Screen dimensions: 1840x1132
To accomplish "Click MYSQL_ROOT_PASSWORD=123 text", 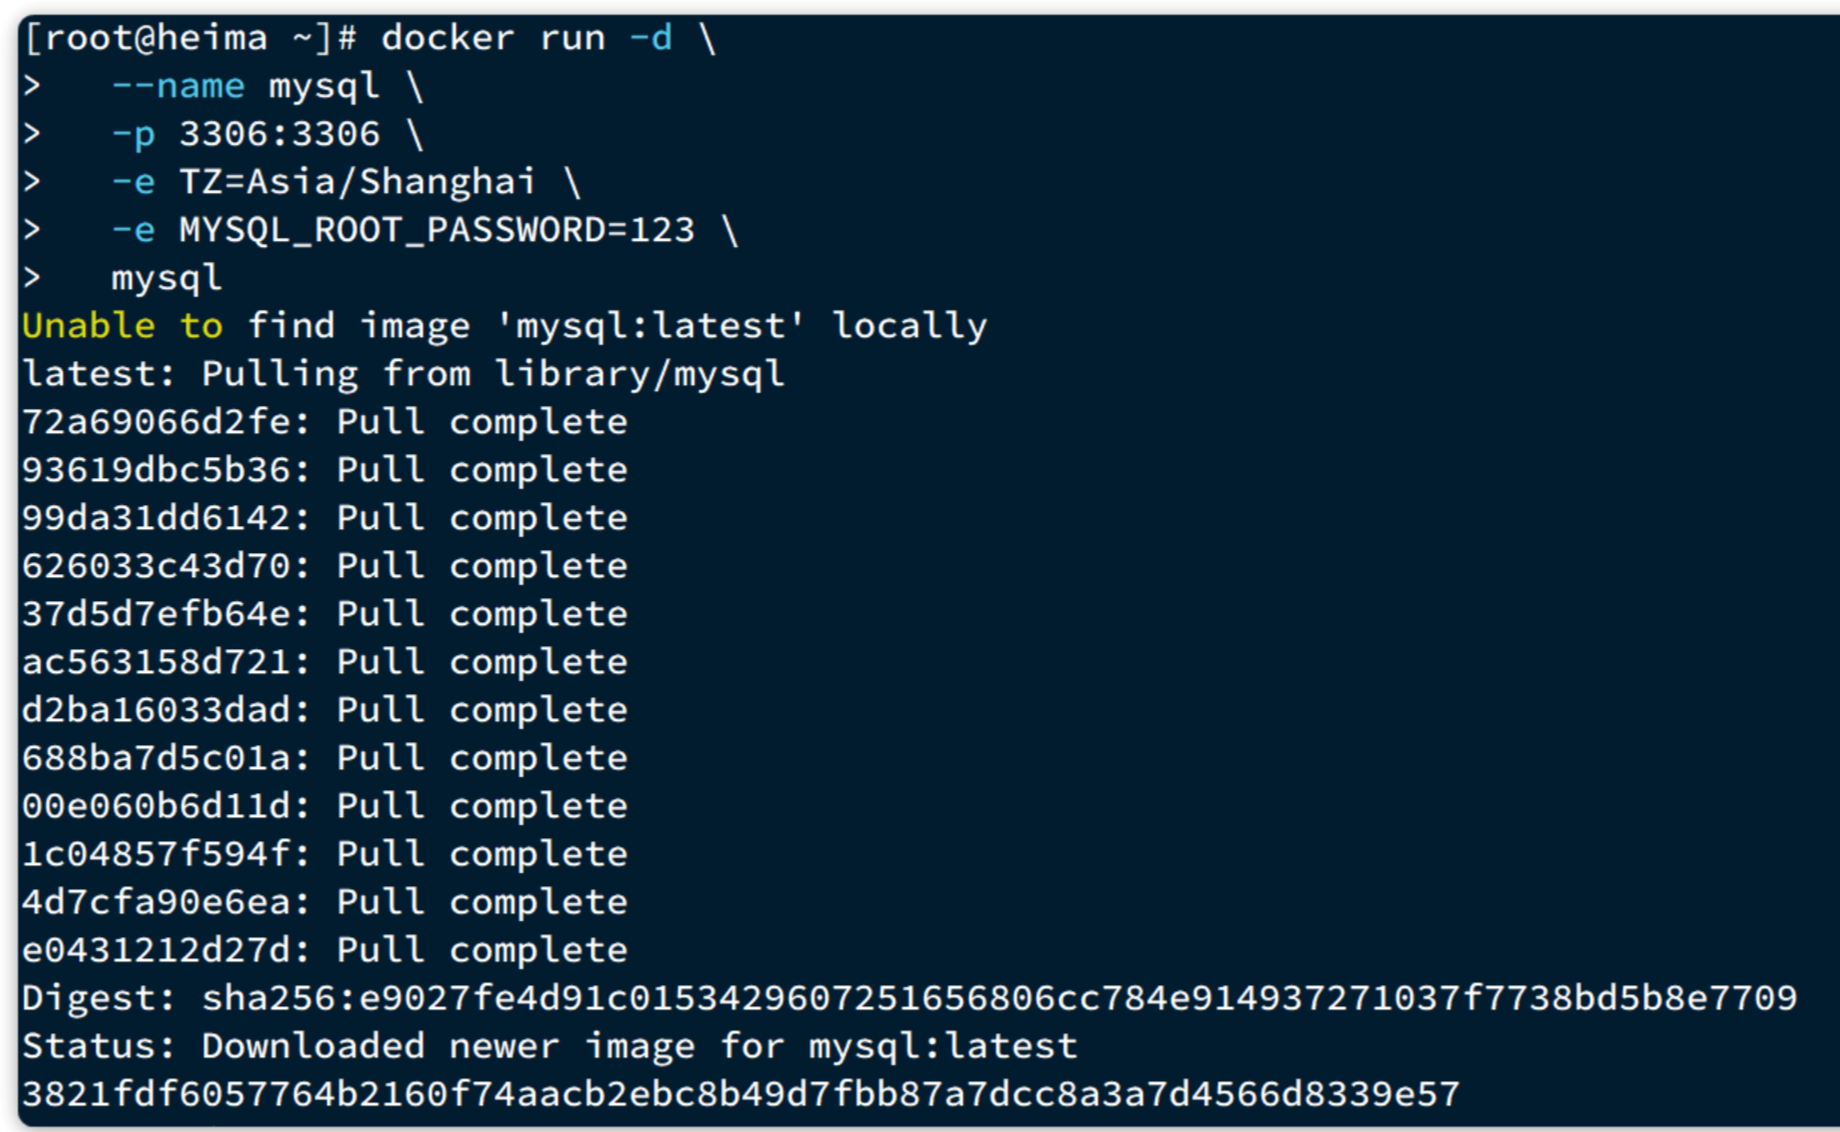I will tap(436, 230).
